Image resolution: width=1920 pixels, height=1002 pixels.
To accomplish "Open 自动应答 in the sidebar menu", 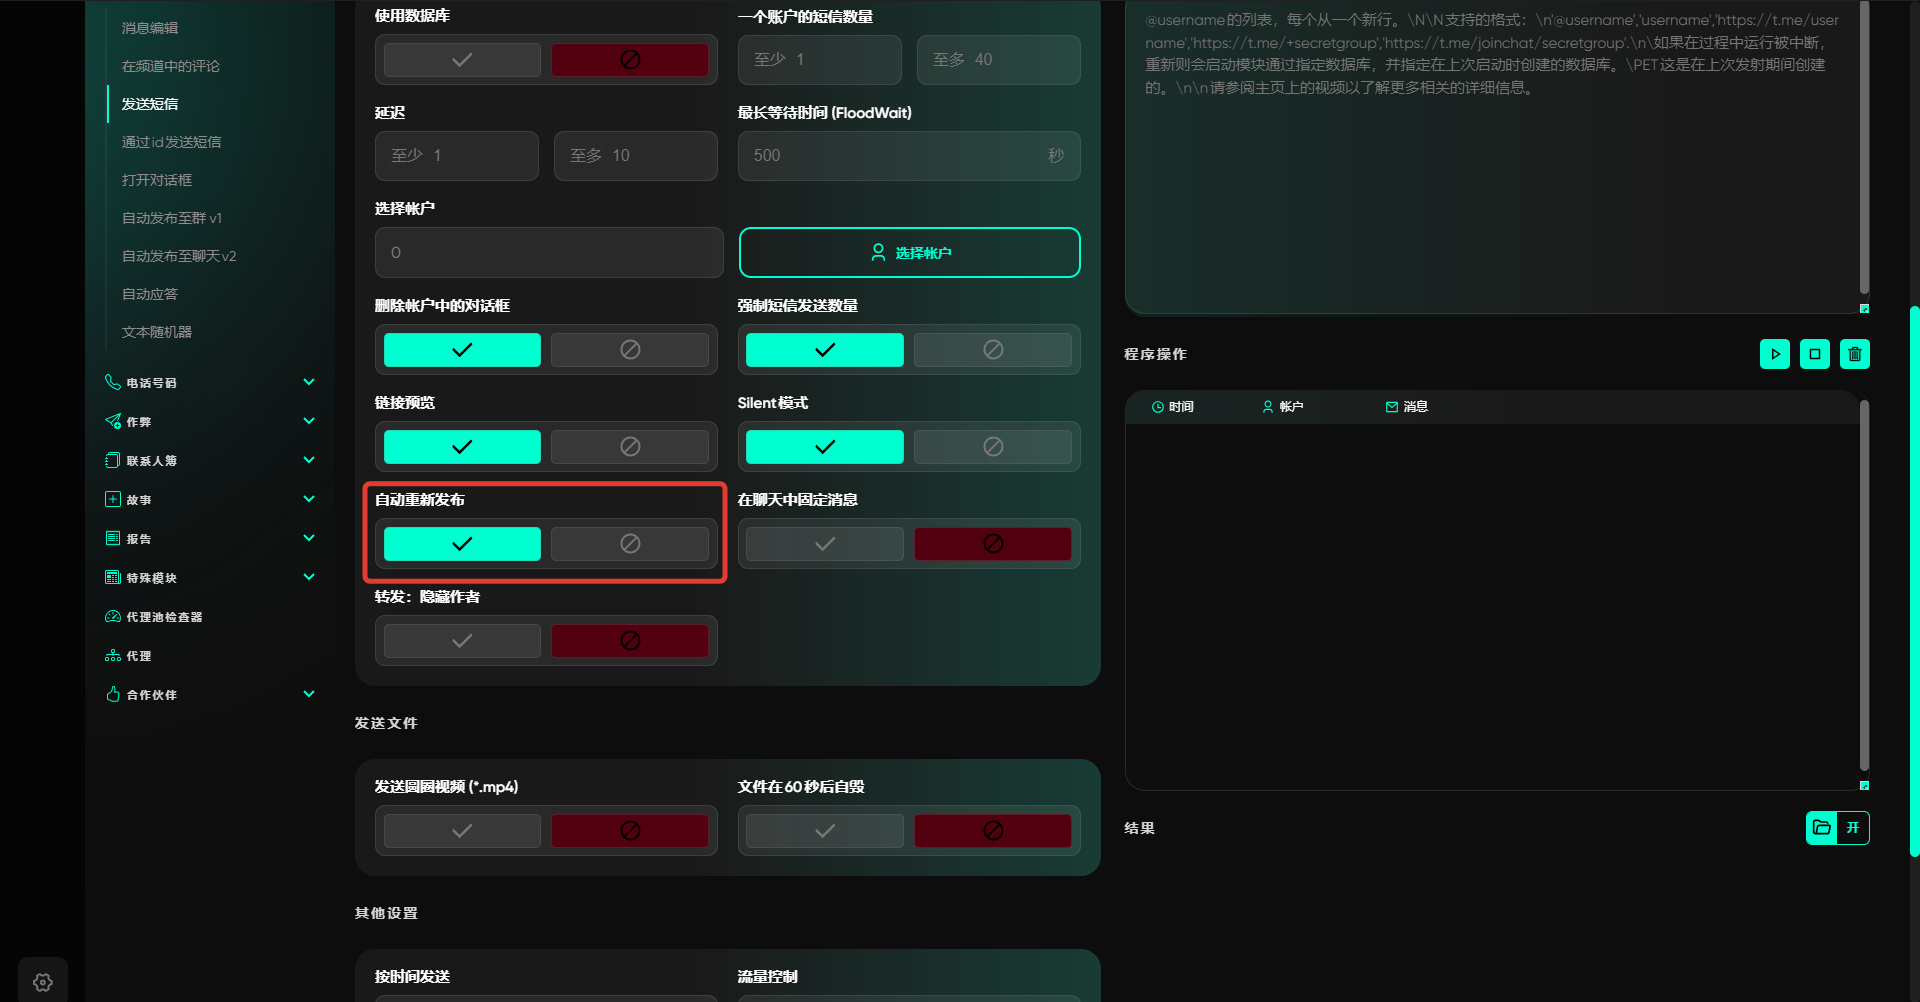I will [x=150, y=294].
